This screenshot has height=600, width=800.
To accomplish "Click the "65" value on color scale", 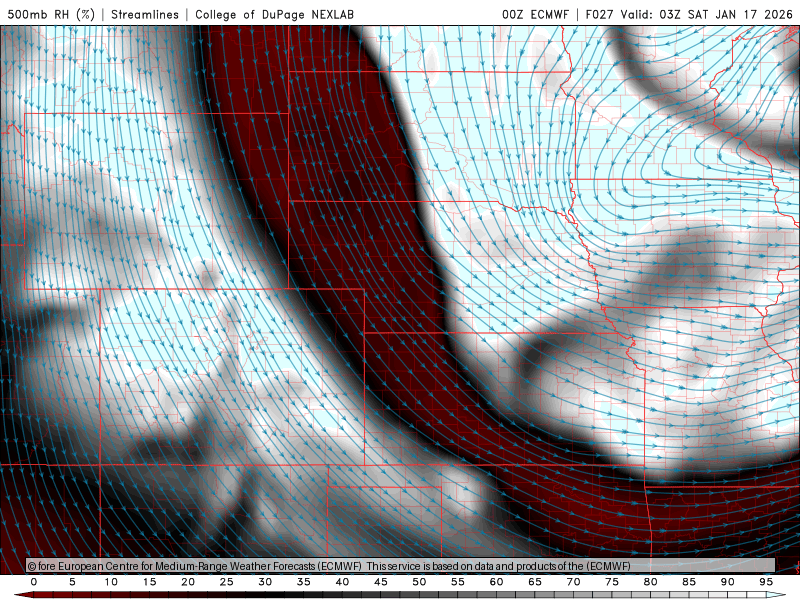I will tap(535, 582).
